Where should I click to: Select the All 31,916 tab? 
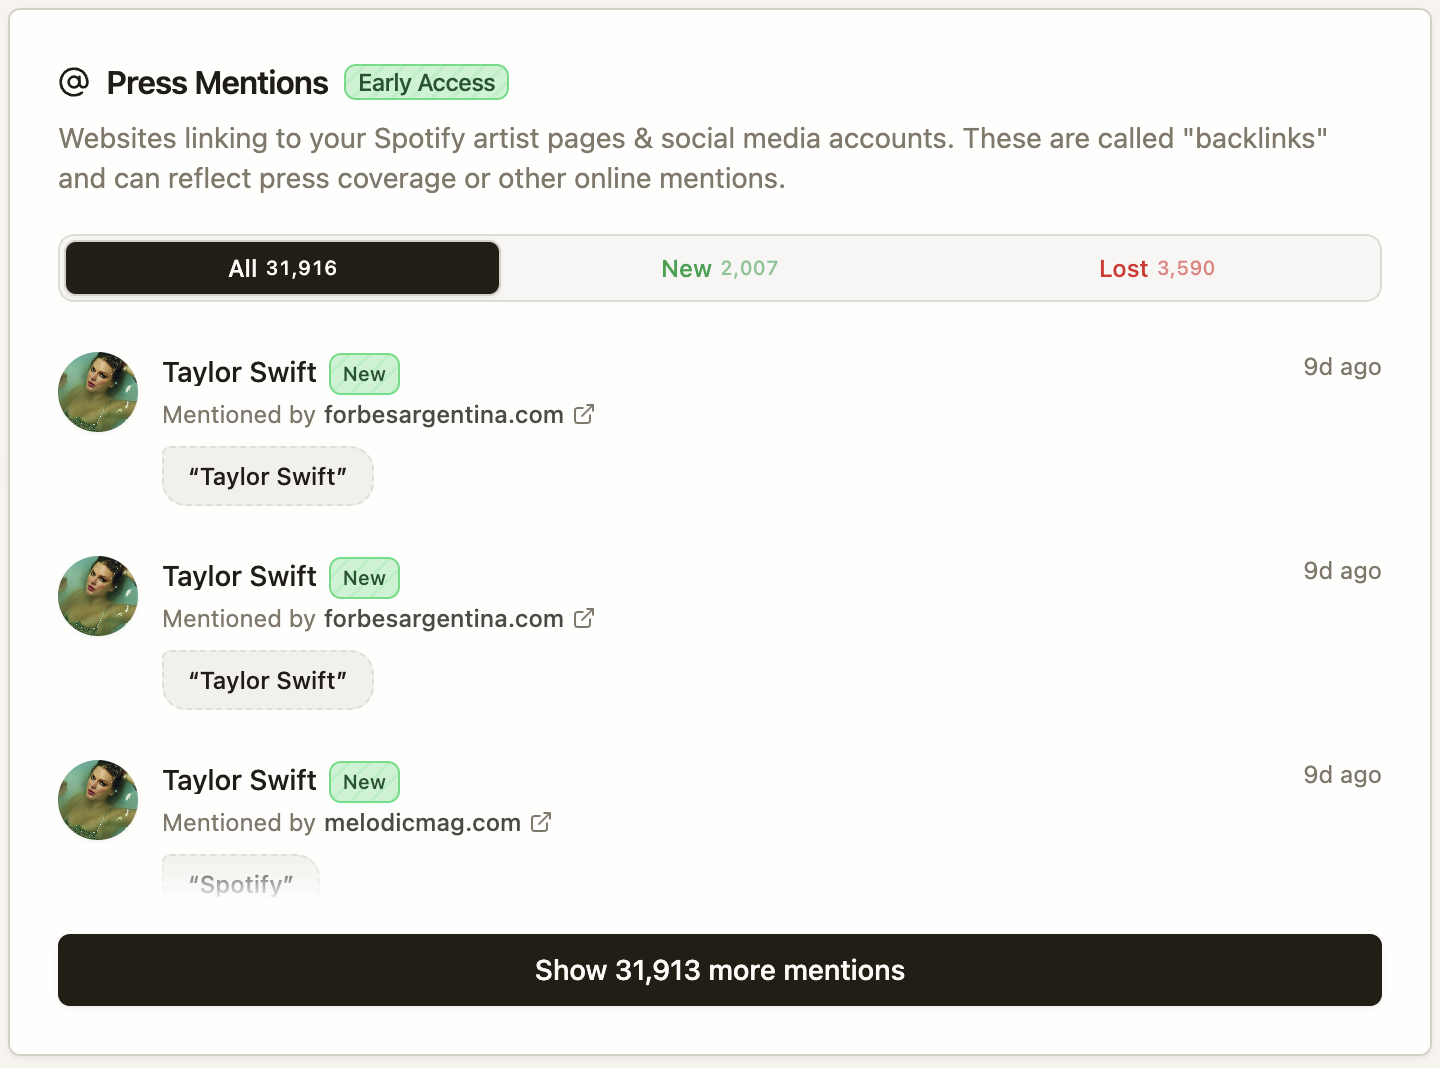click(x=281, y=268)
